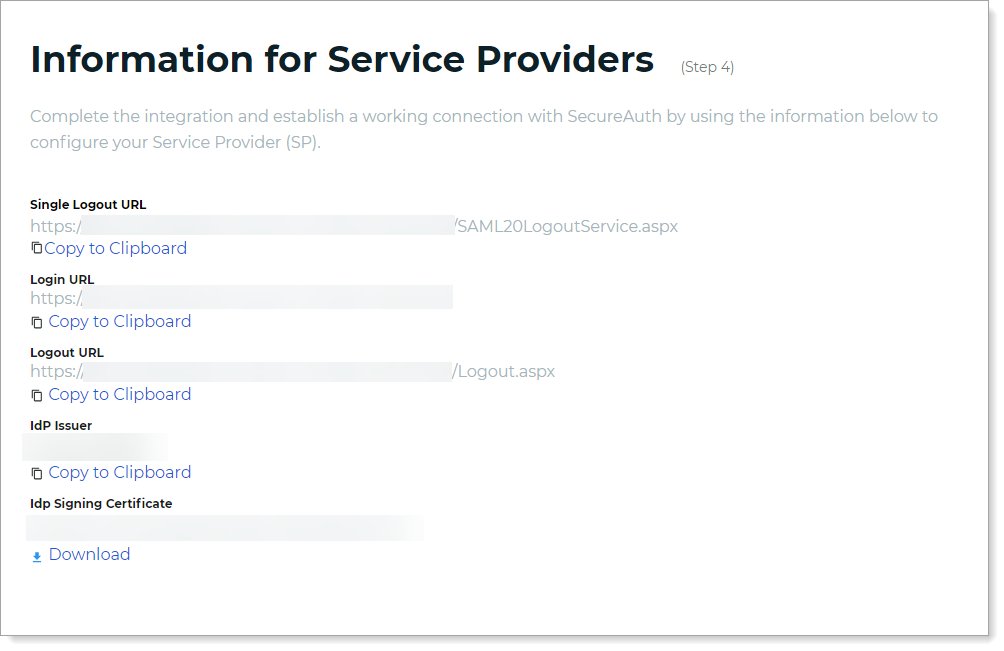The width and height of the screenshot is (1004, 651).
Task: Click the copy icon under Single Logout URL
Action: click(x=36, y=248)
